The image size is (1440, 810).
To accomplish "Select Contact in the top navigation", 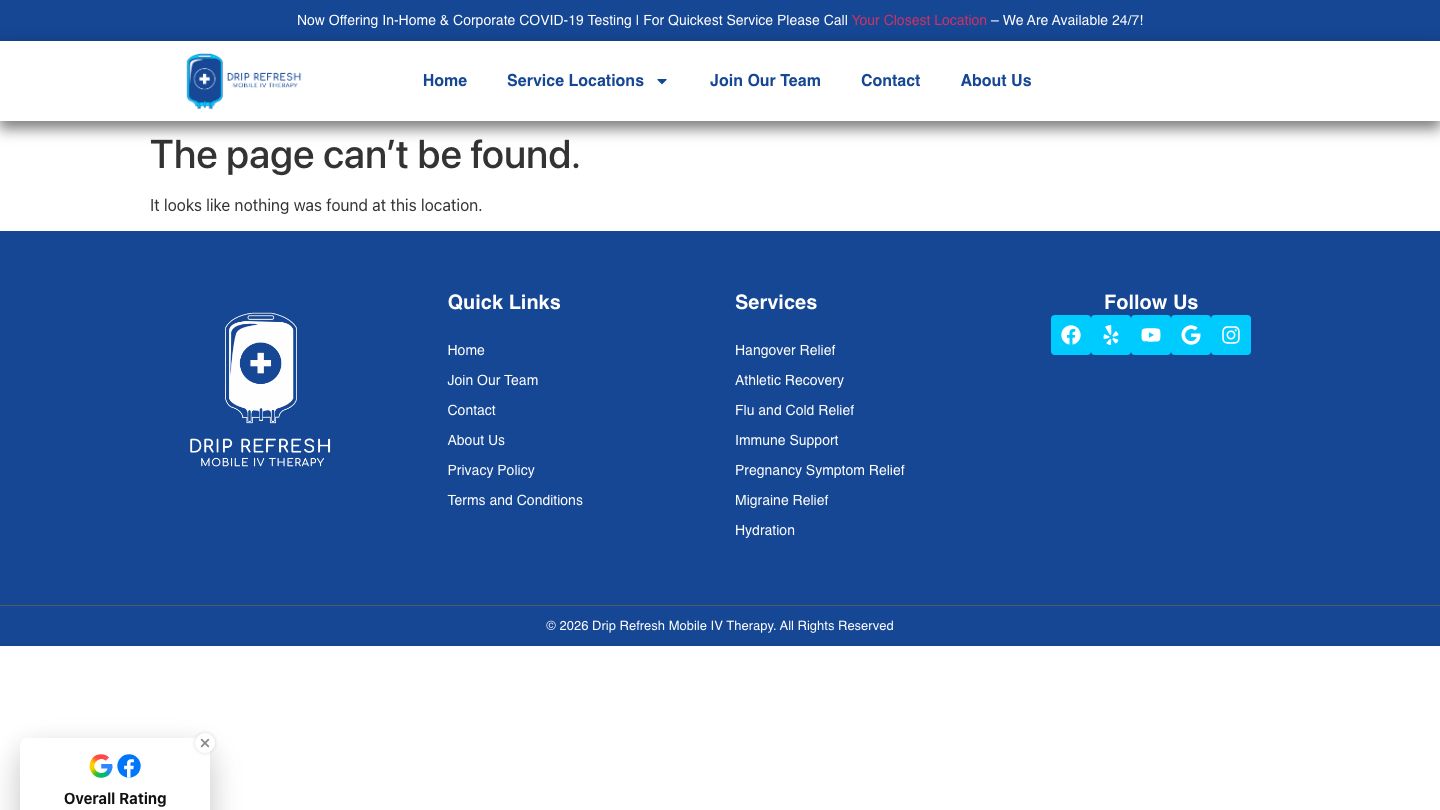I will point(890,81).
